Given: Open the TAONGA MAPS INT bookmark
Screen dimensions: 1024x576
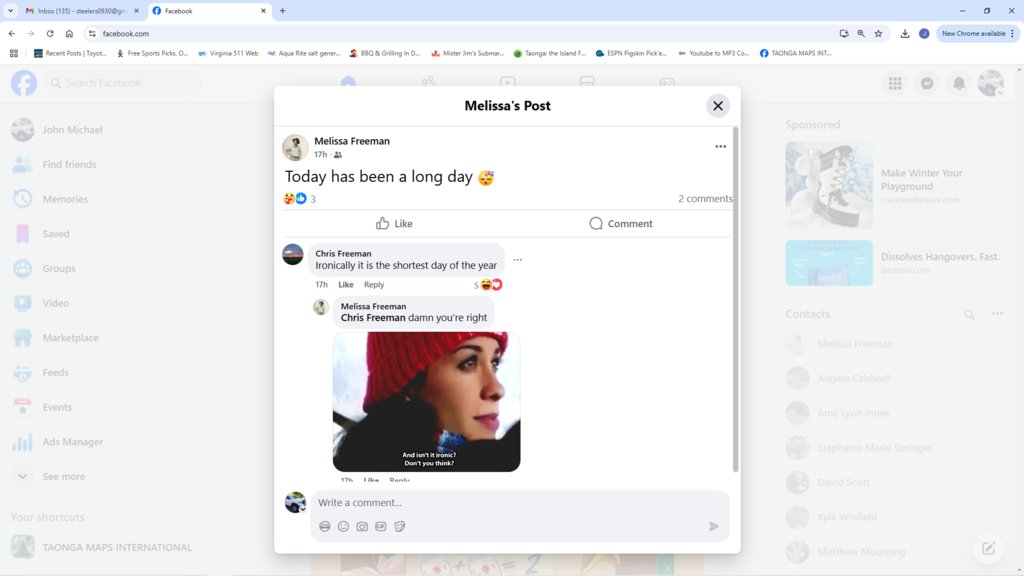Looking at the screenshot, I should pyautogui.click(x=795, y=53).
